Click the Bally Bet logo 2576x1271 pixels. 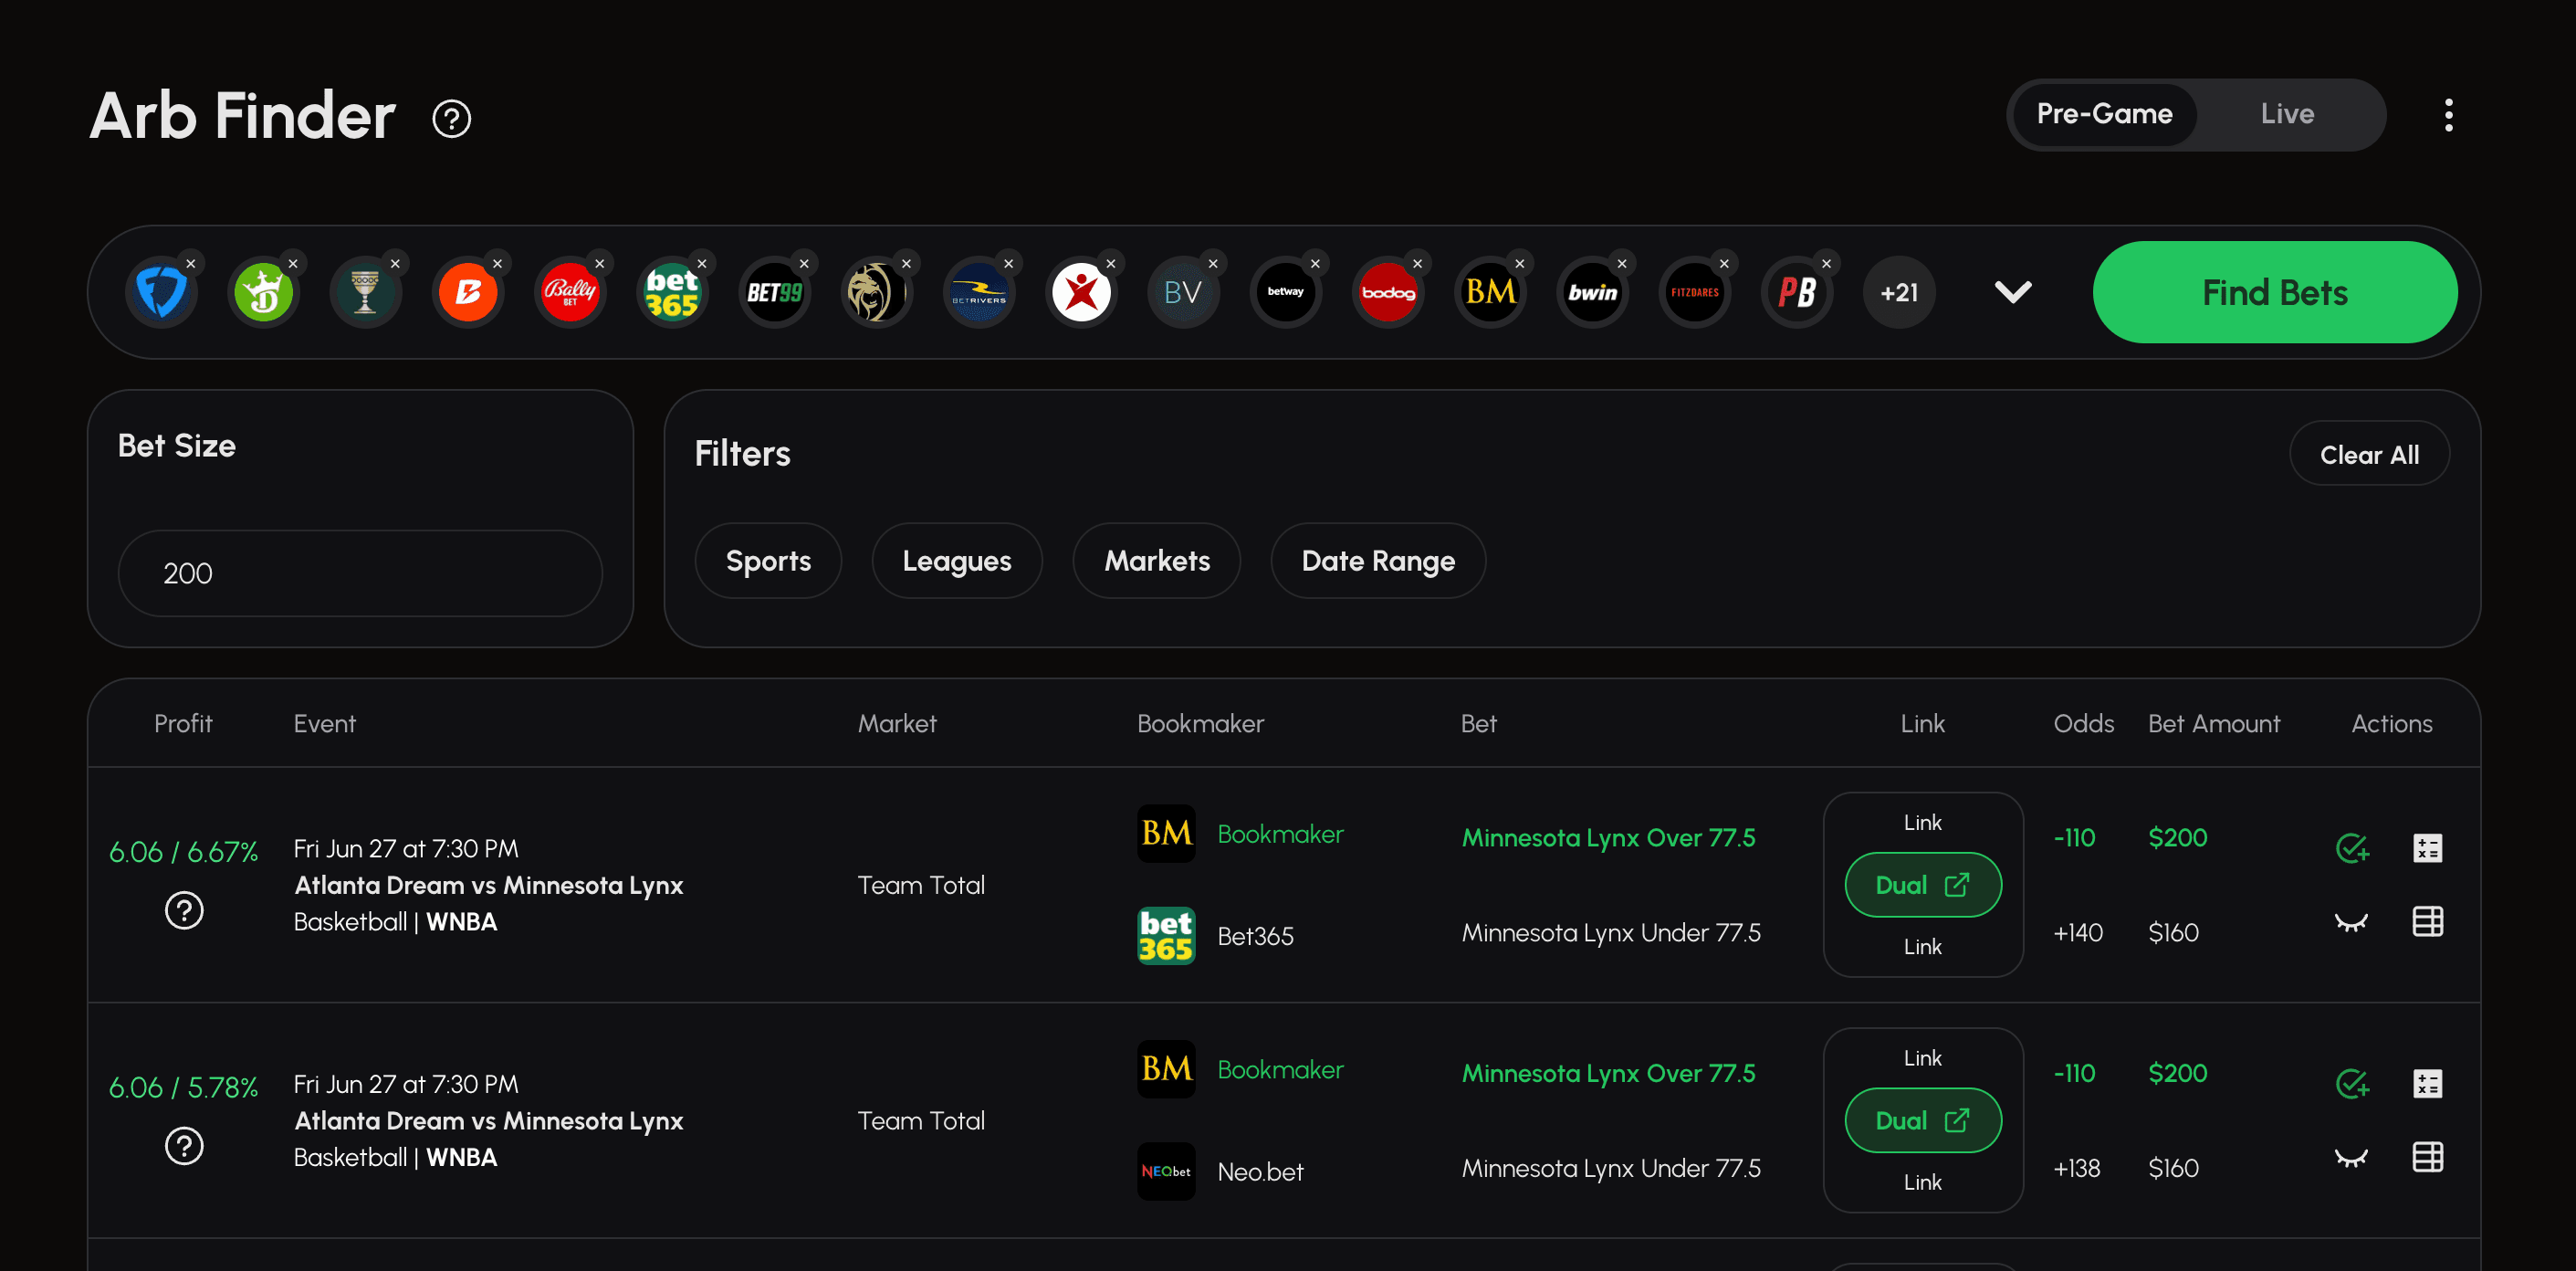(x=570, y=292)
